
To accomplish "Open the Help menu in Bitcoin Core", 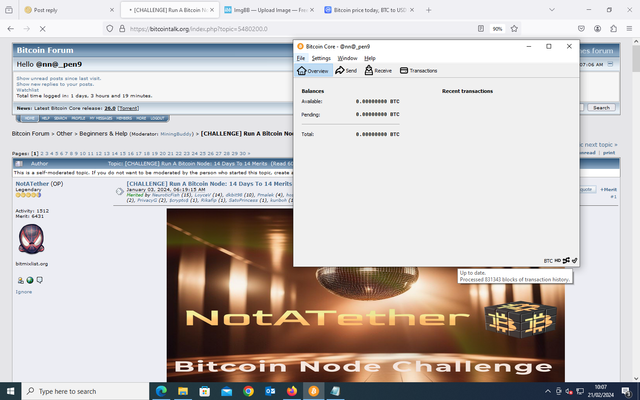I will [x=370, y=58].
